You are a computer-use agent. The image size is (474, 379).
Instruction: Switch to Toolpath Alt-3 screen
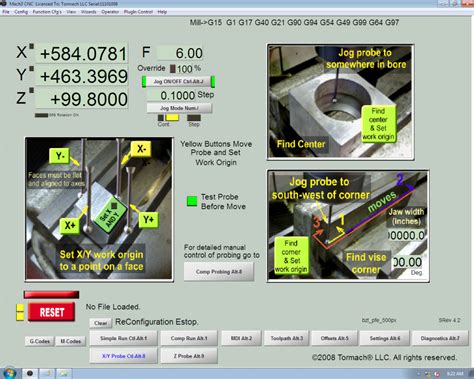(x=287, y=338)
